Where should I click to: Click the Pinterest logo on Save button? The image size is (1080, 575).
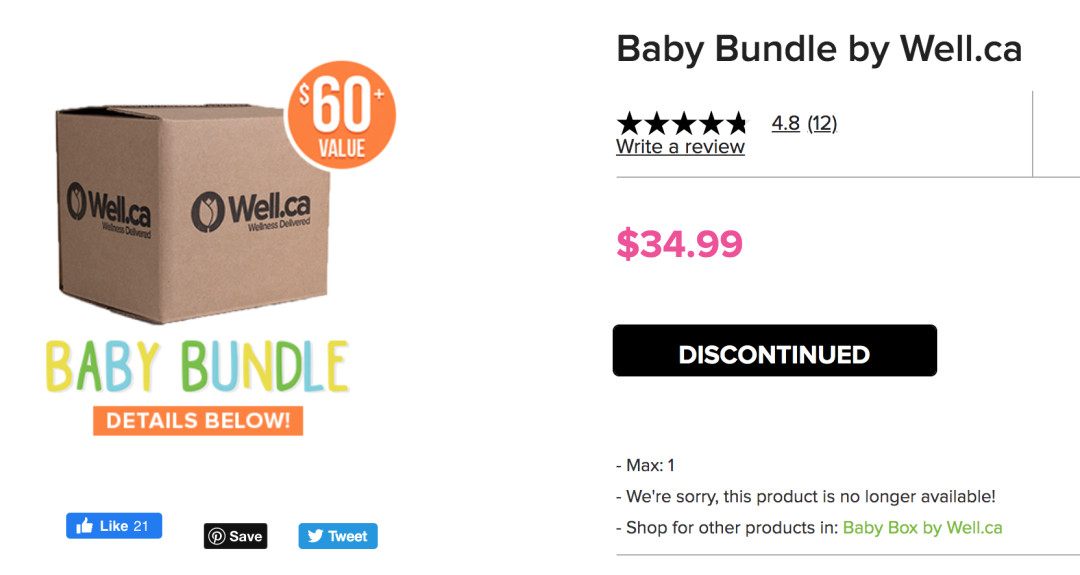[x=217, y=536]
